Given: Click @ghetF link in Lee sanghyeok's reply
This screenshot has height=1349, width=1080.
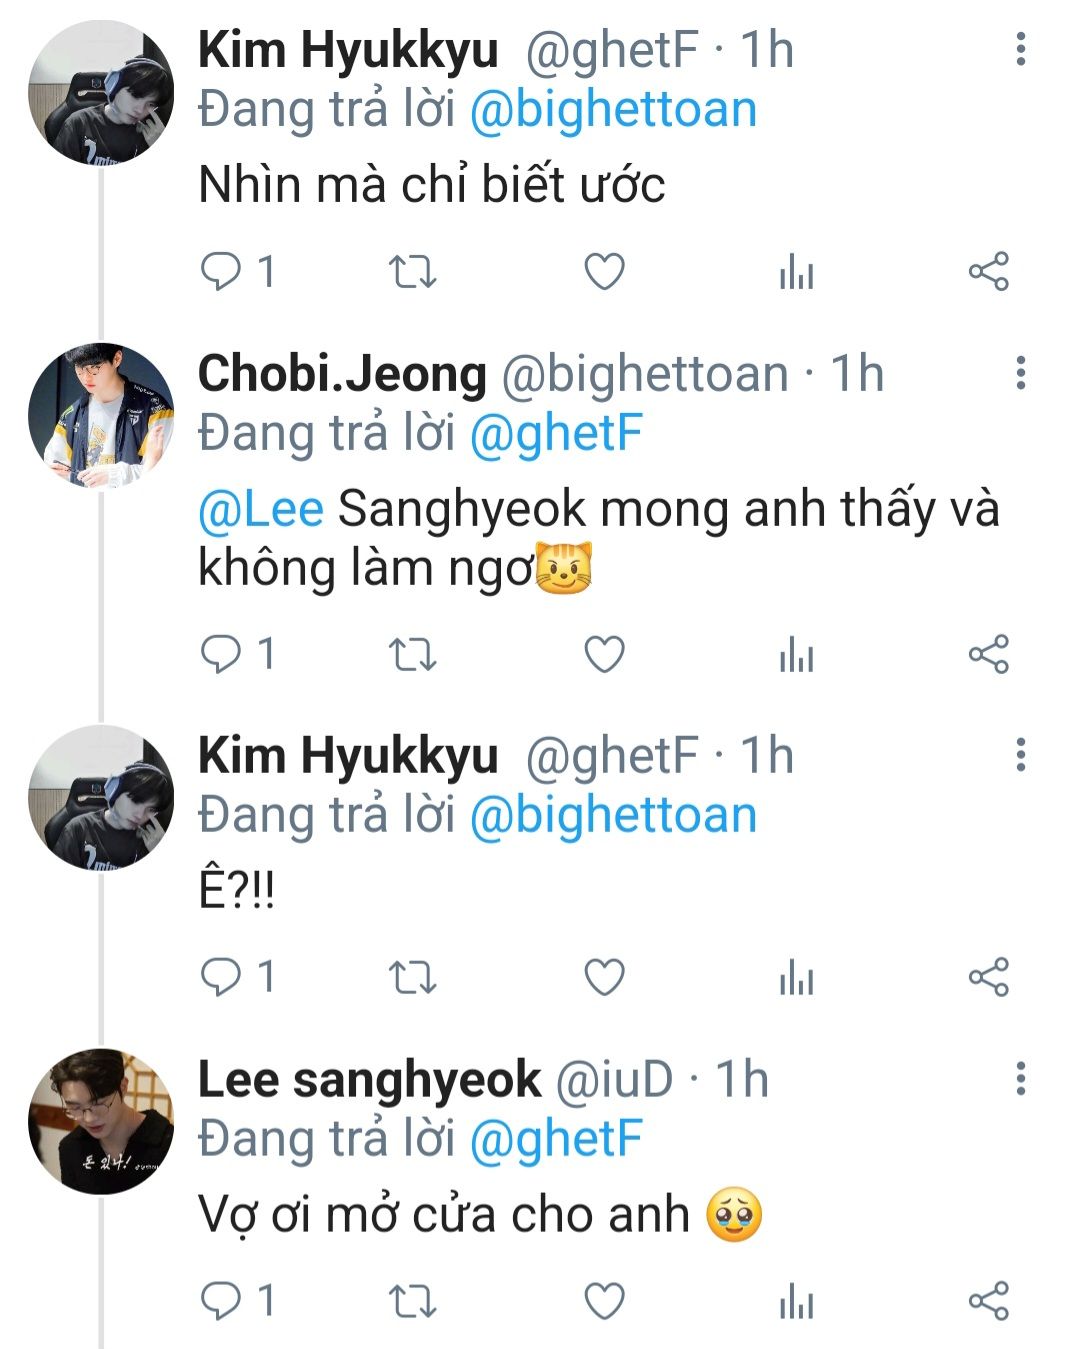Looking at the screenshot, I should point(555,1139).
